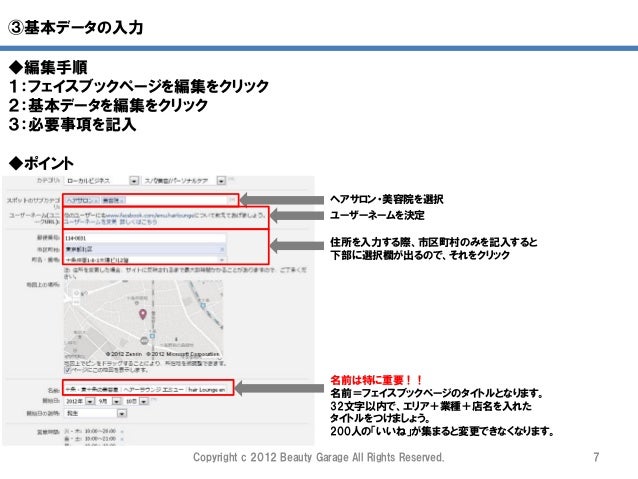The image size is (638, 479).
Task: Remove the 10:00~21:00 business hours row
Action: click(122, 439)
